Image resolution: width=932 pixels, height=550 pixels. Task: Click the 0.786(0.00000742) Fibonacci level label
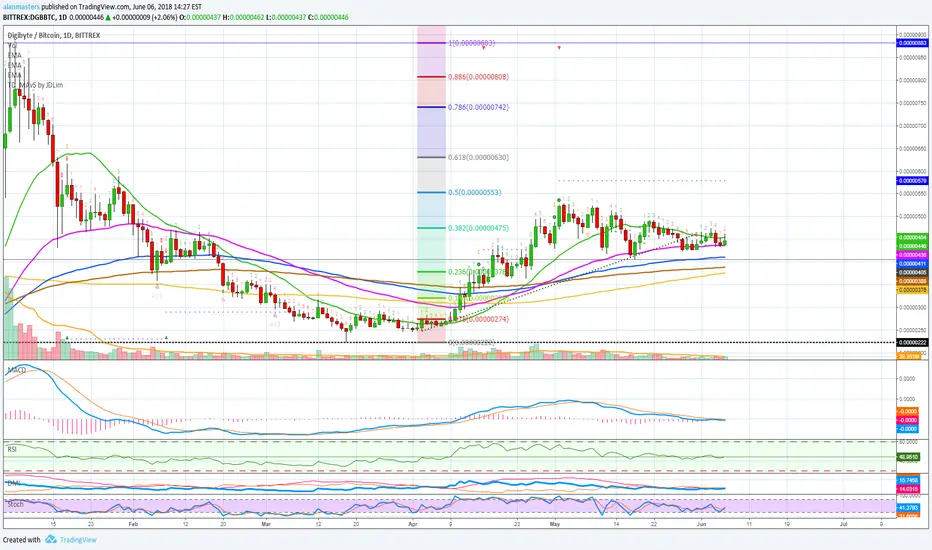click(478, 107)
